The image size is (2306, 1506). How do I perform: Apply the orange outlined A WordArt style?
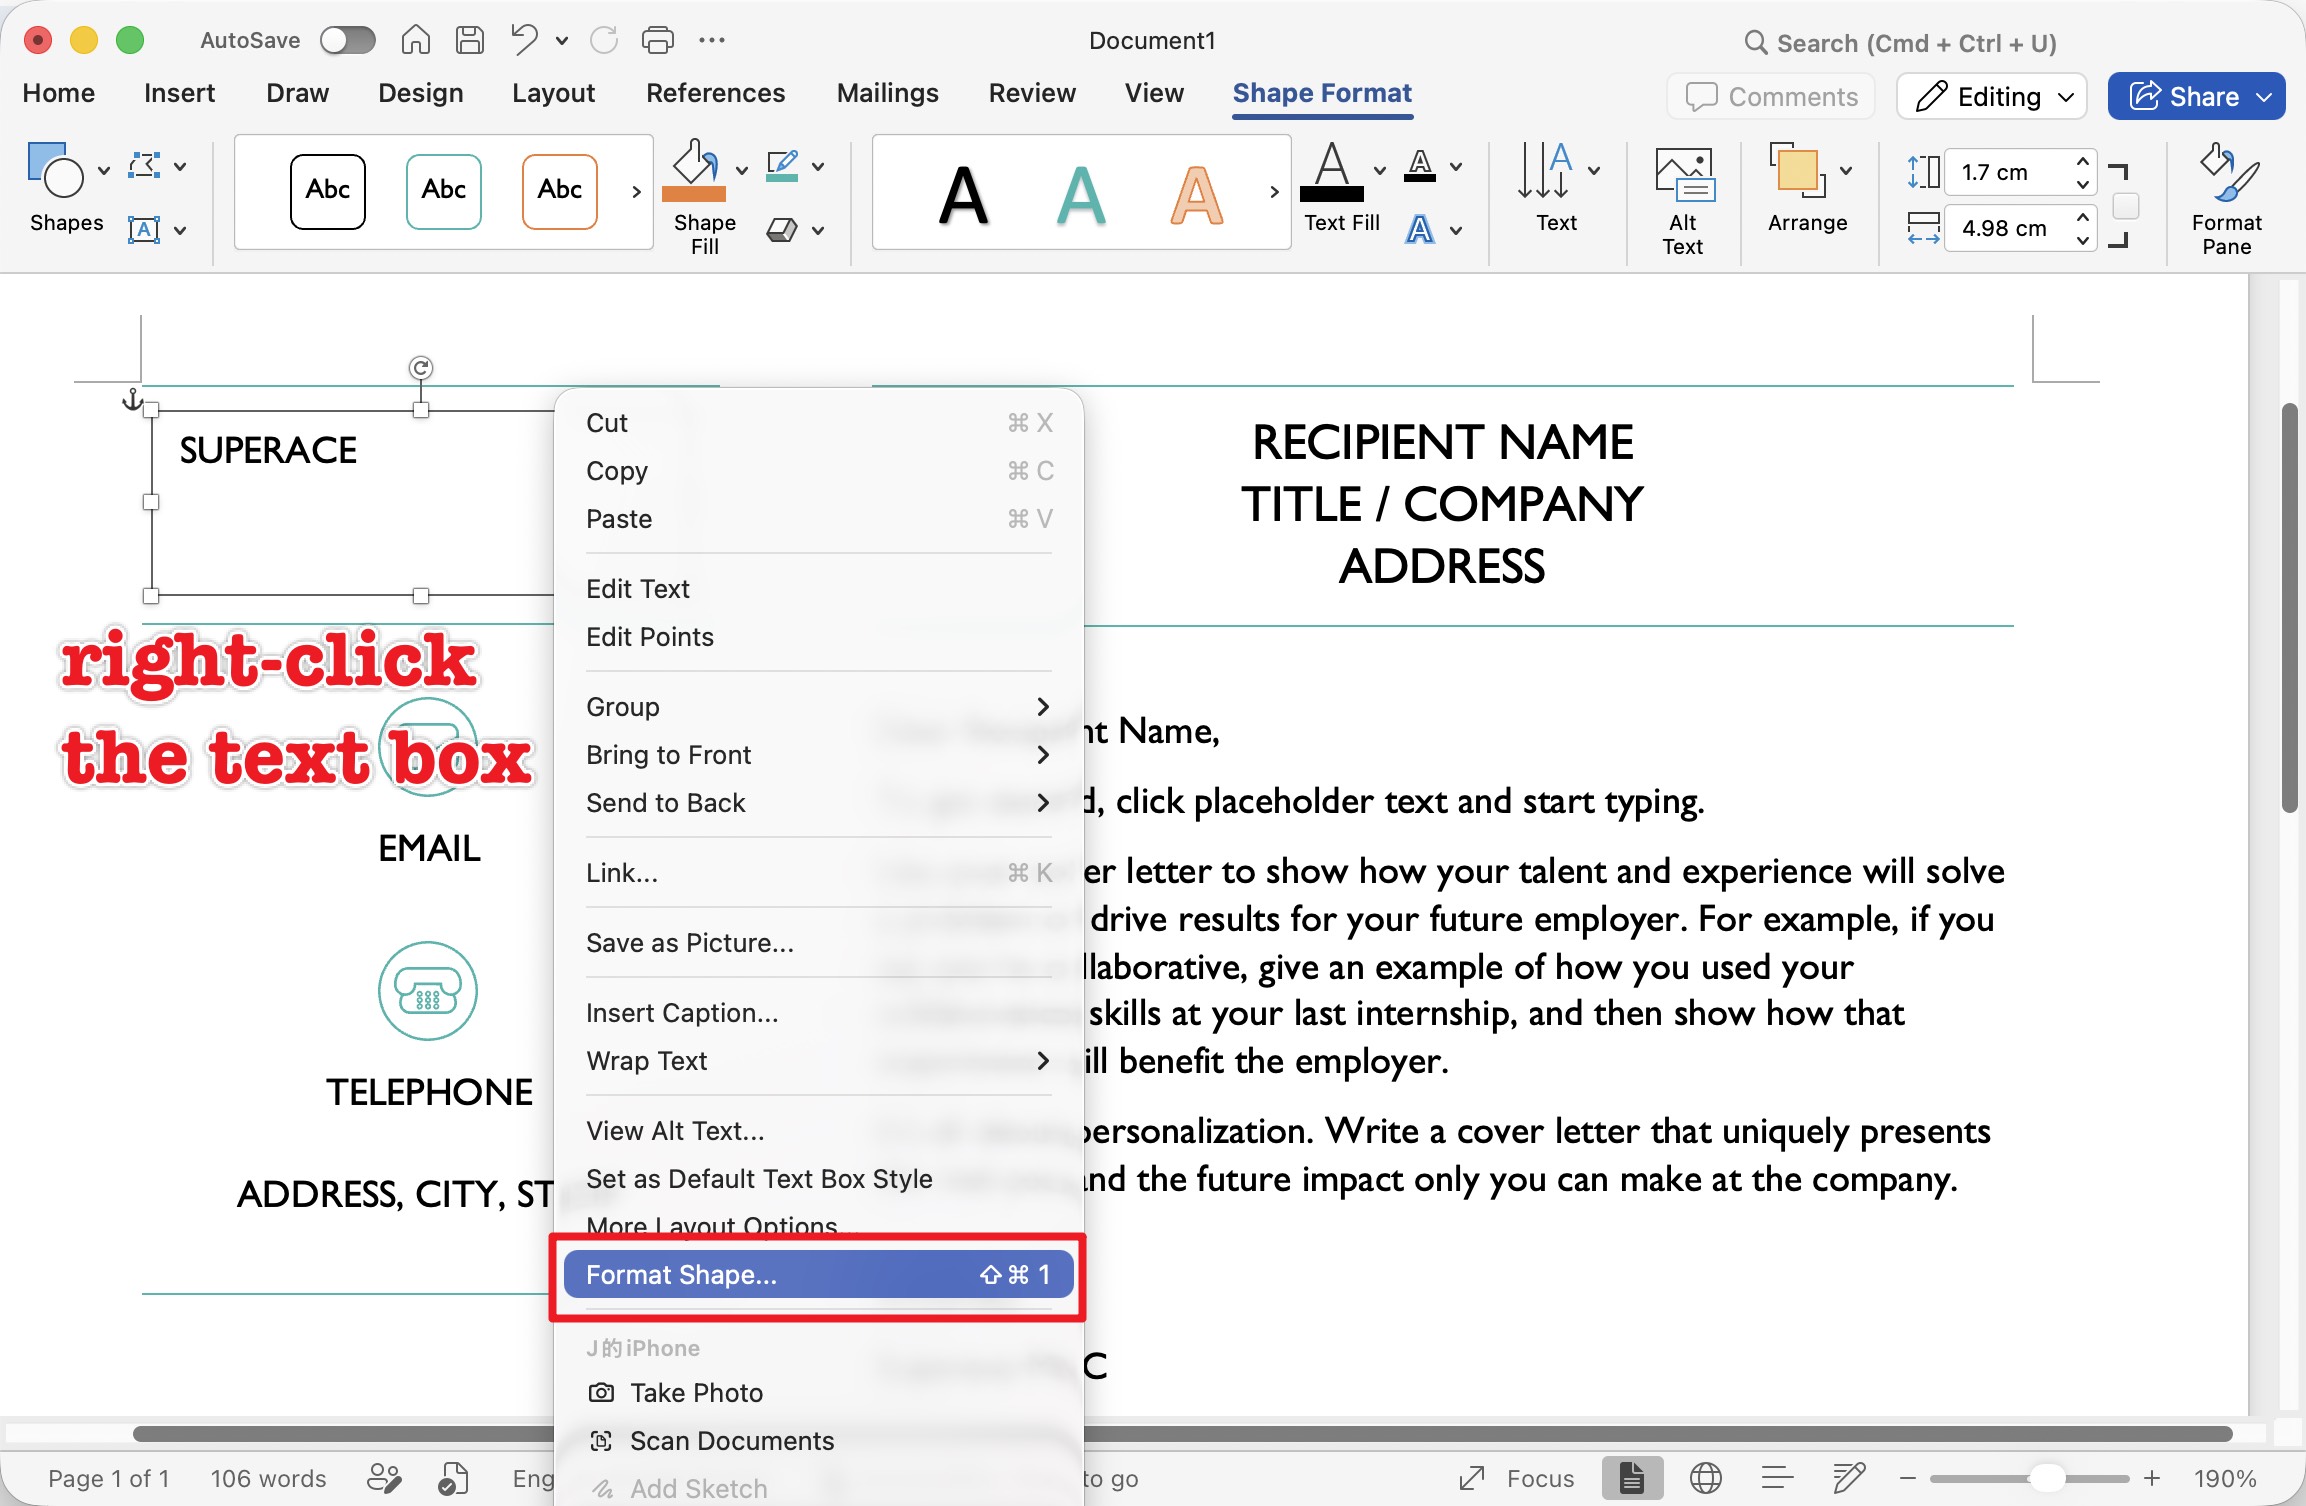coord(1197,195)
